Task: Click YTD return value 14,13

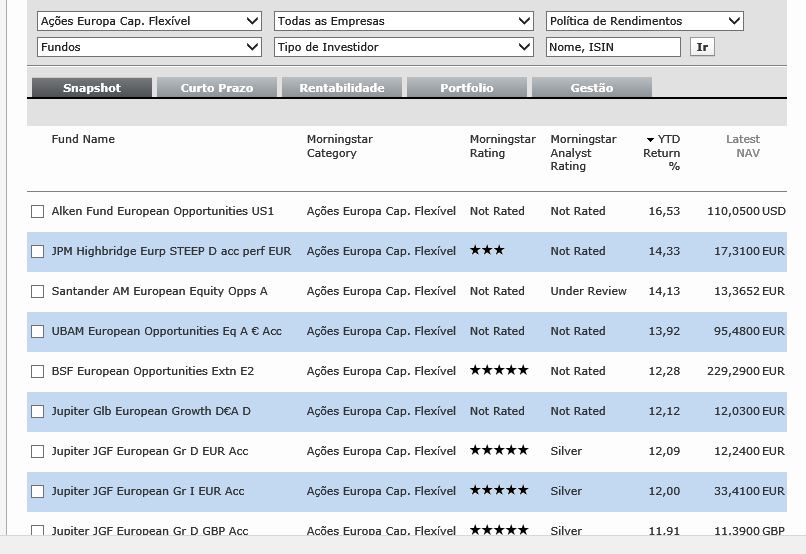Action: tap(664, 291)
